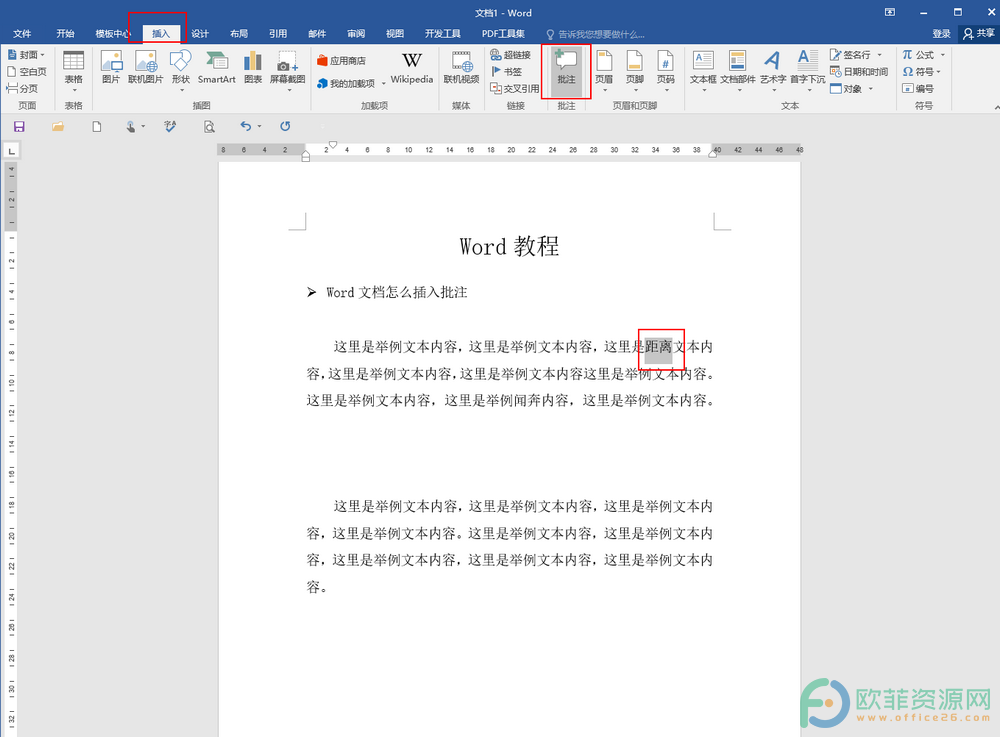This screenshot has height=737, width=1000.
Task: Switch to the References (引用) tab
Action: tap(277, 33)
